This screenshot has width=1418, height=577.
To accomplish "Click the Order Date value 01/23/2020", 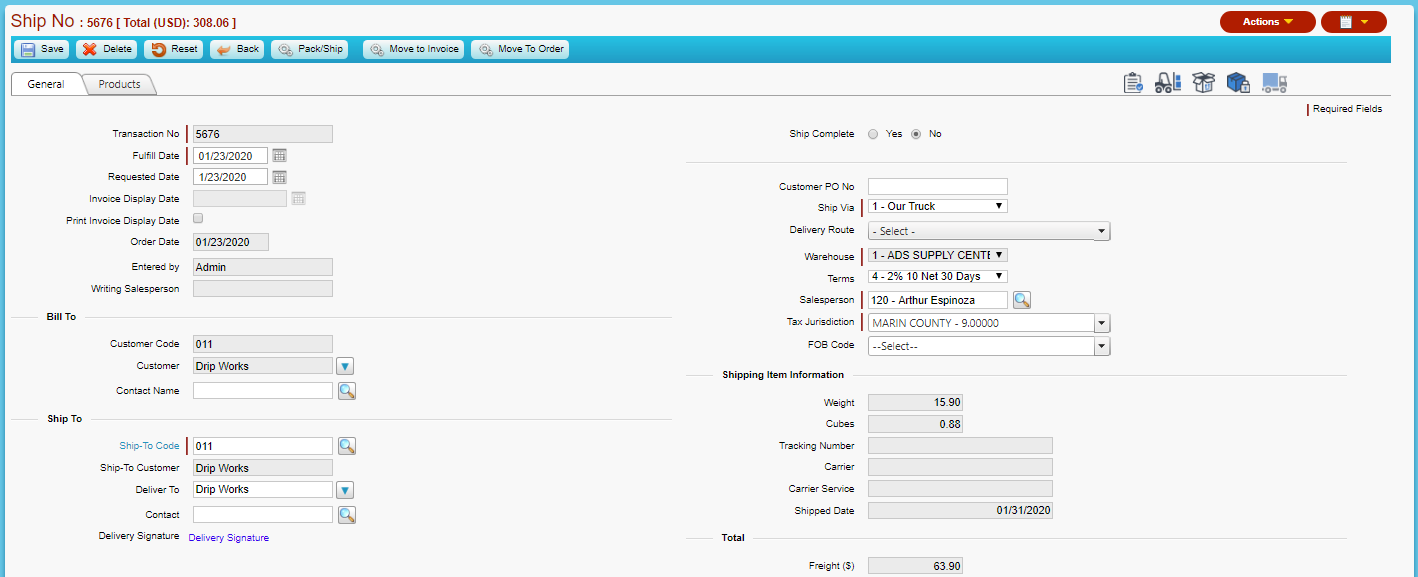I will (231, 242).
